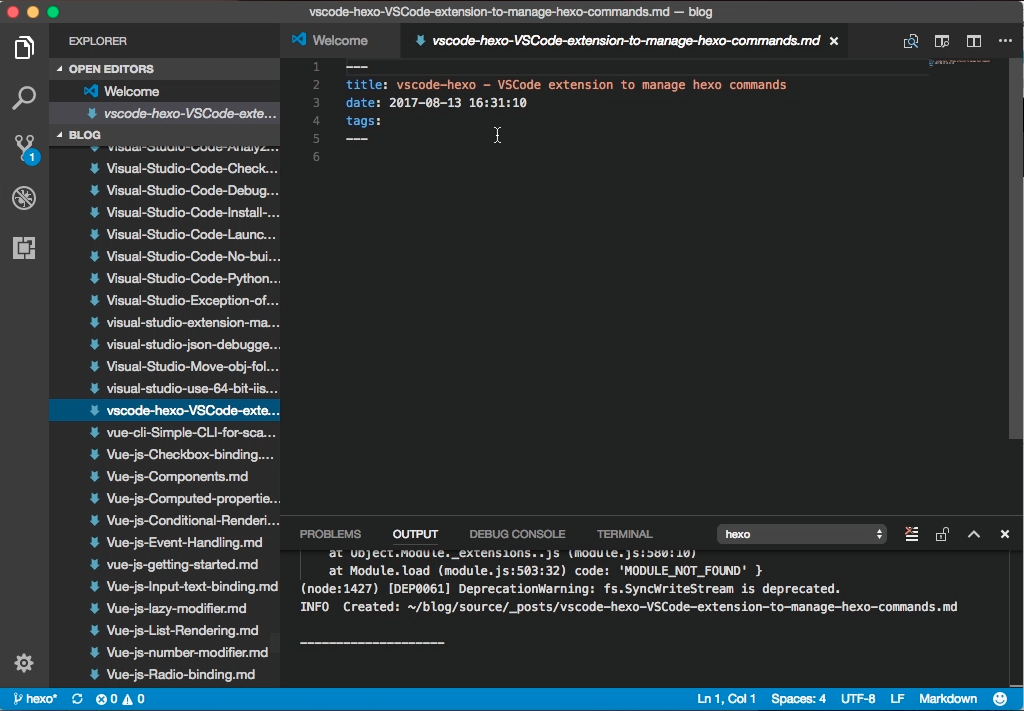Collapse the Blog folder section
The image size is (1024, 711).
165,134
